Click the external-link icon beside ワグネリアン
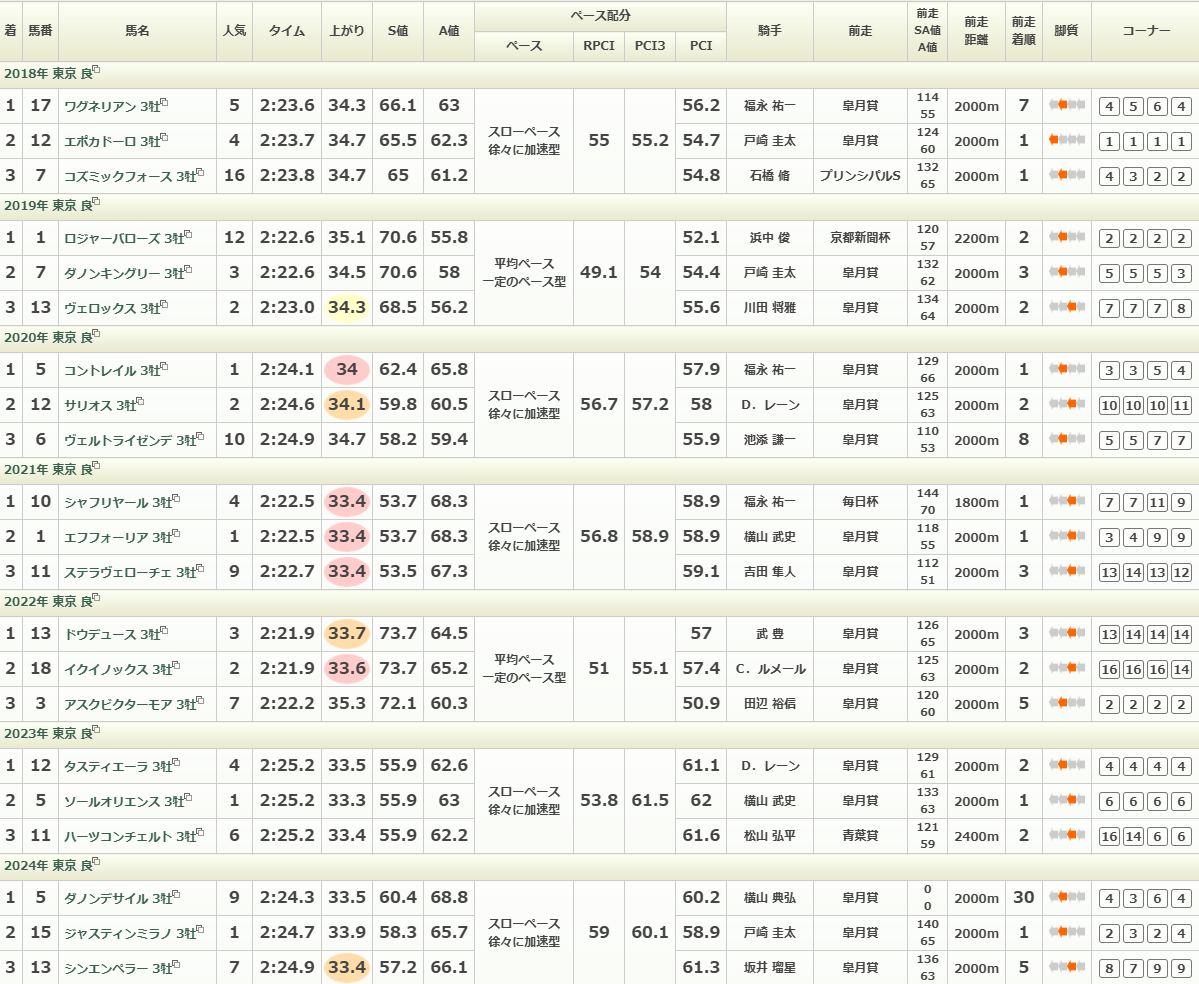Viewport: 1199px width, 984px height. [164, 102]
